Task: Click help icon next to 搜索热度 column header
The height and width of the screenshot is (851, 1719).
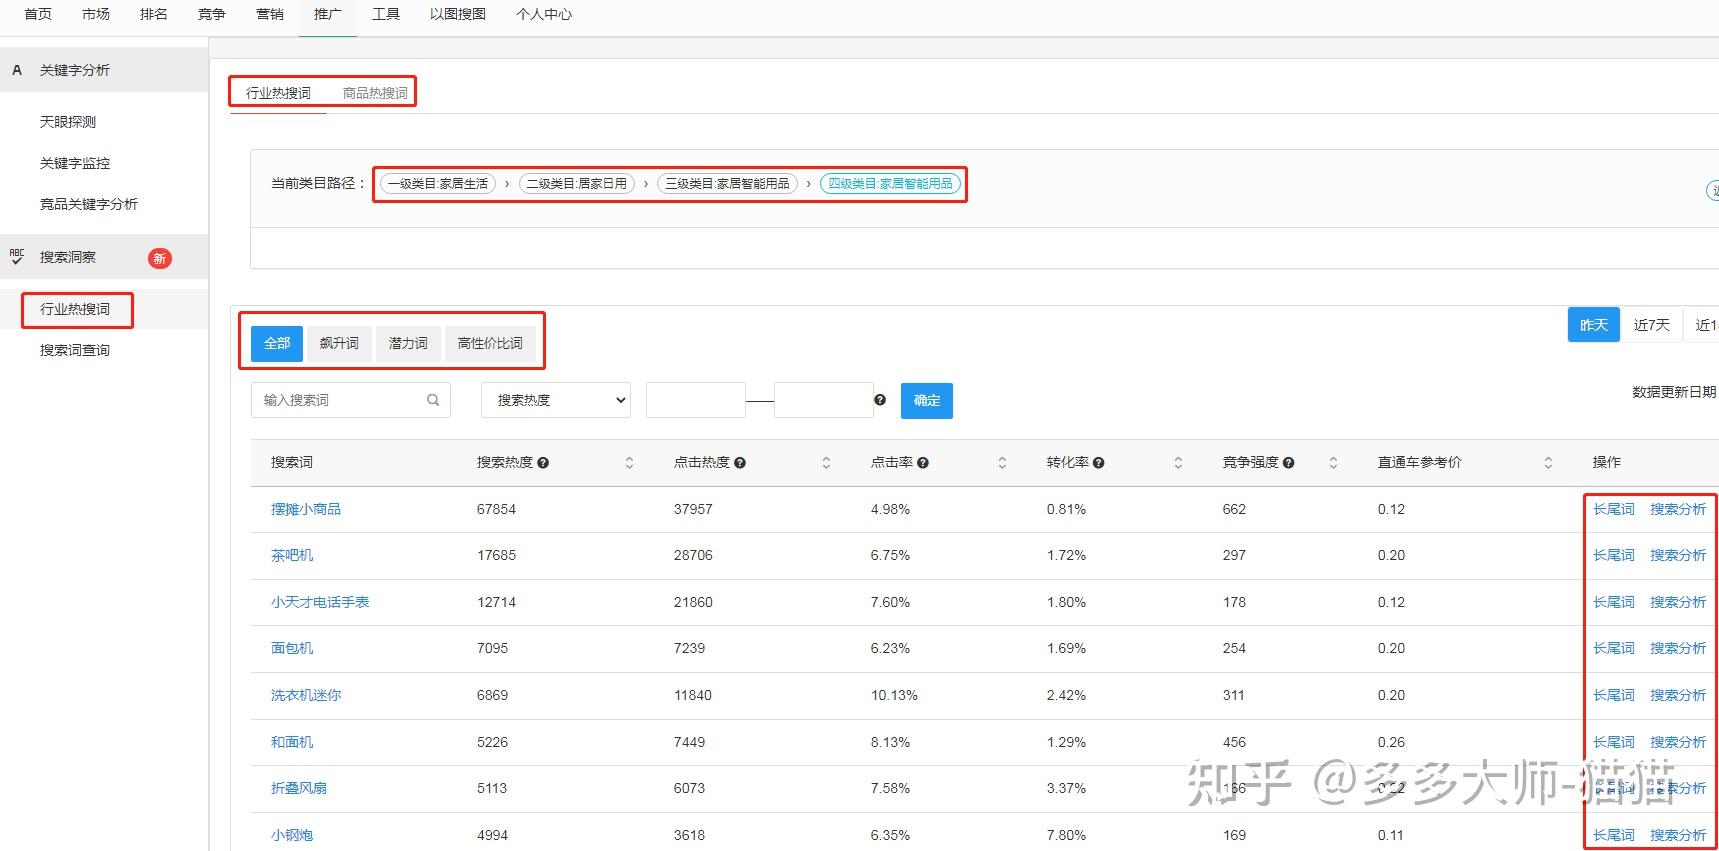Action: click(543, 463)
